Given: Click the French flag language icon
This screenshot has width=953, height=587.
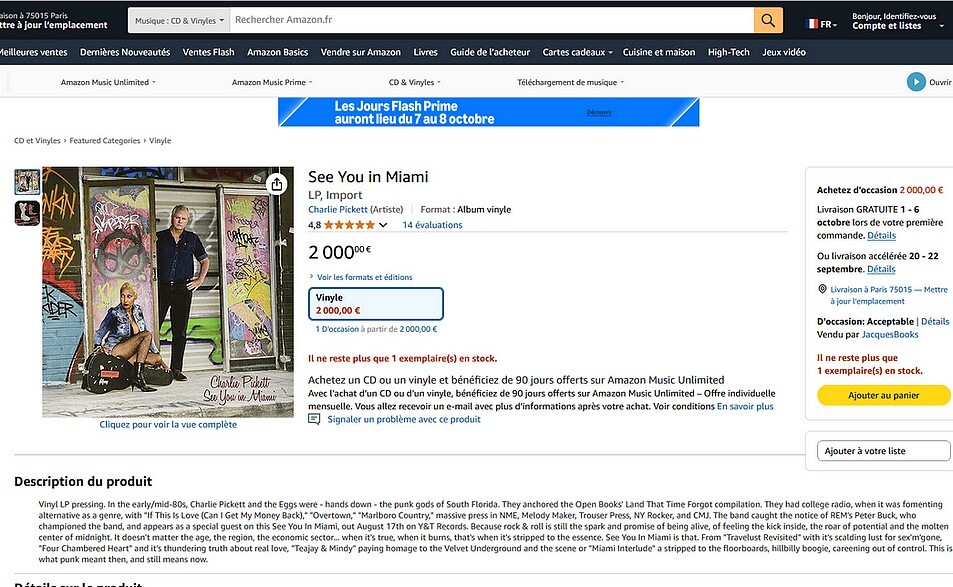Looking at the screenshot, I should point(812,24).
